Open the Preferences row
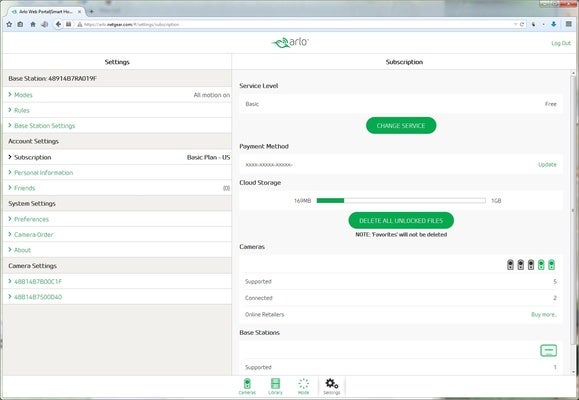The image size is (579, 400). click(117, 219)
